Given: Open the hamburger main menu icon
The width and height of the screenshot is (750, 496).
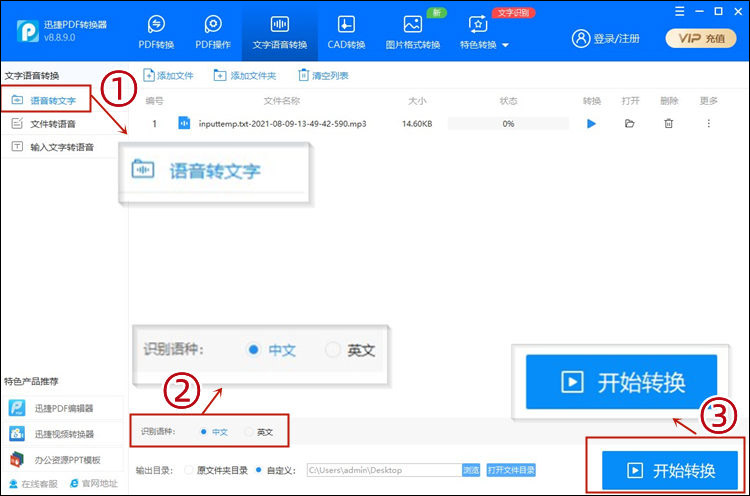Looking at the screenshot, I should (679, 11).
